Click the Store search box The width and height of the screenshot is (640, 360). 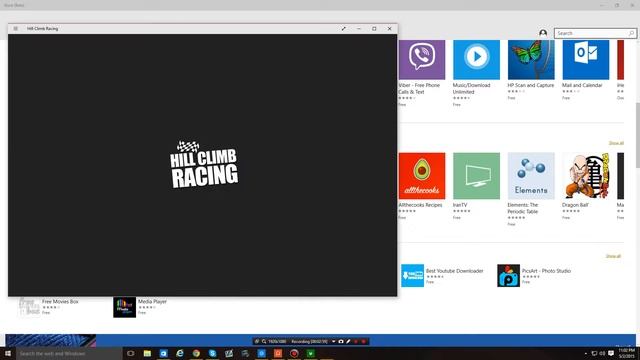[x=595, y=33]
